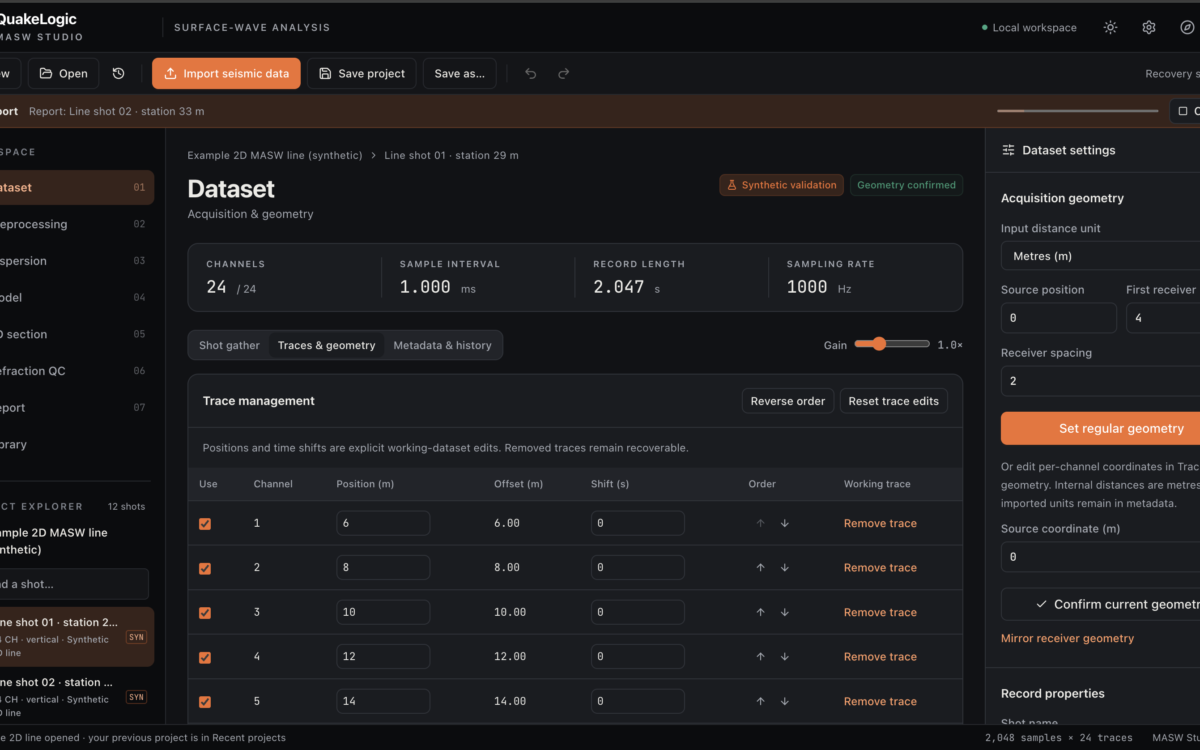
Task: Move channel 2 up with the arrow
Action: (x=760, y=567)
